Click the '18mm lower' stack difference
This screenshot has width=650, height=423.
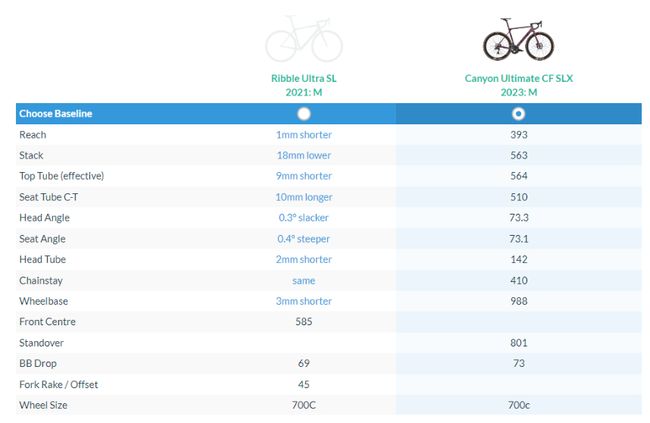pos(304,156)
